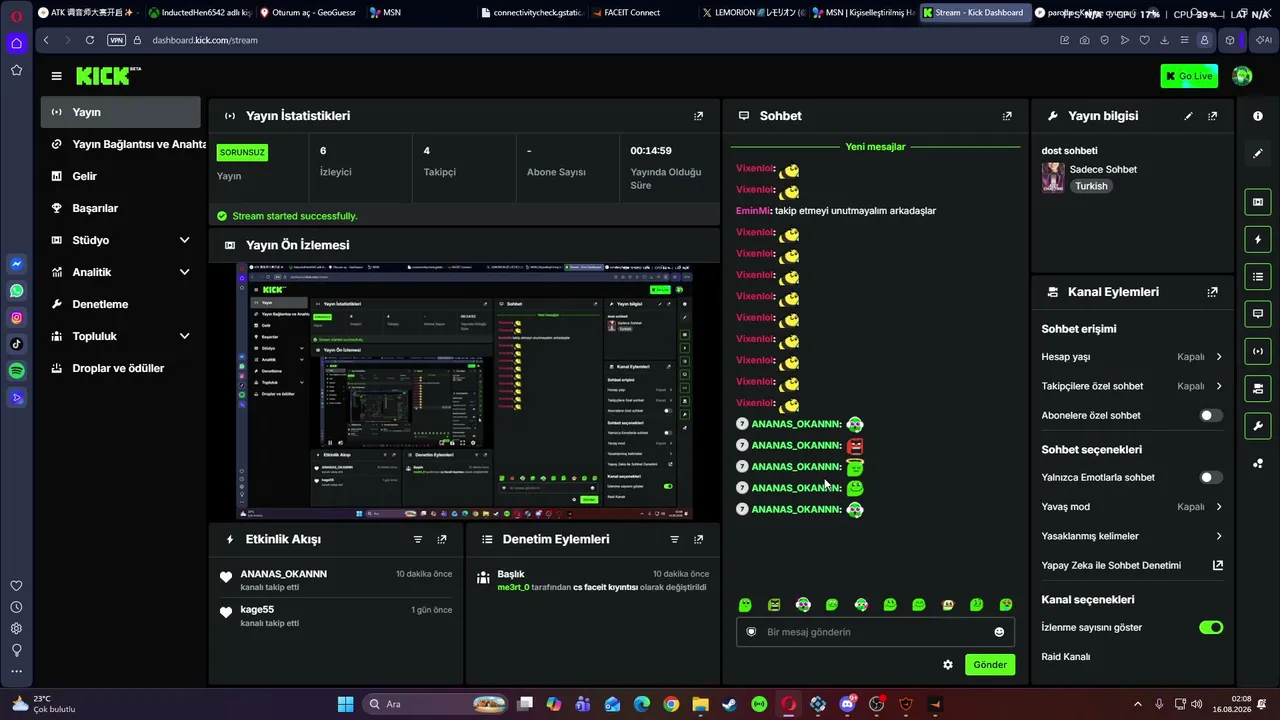
Task: Click EminMi username in chat
Action: 753,211
